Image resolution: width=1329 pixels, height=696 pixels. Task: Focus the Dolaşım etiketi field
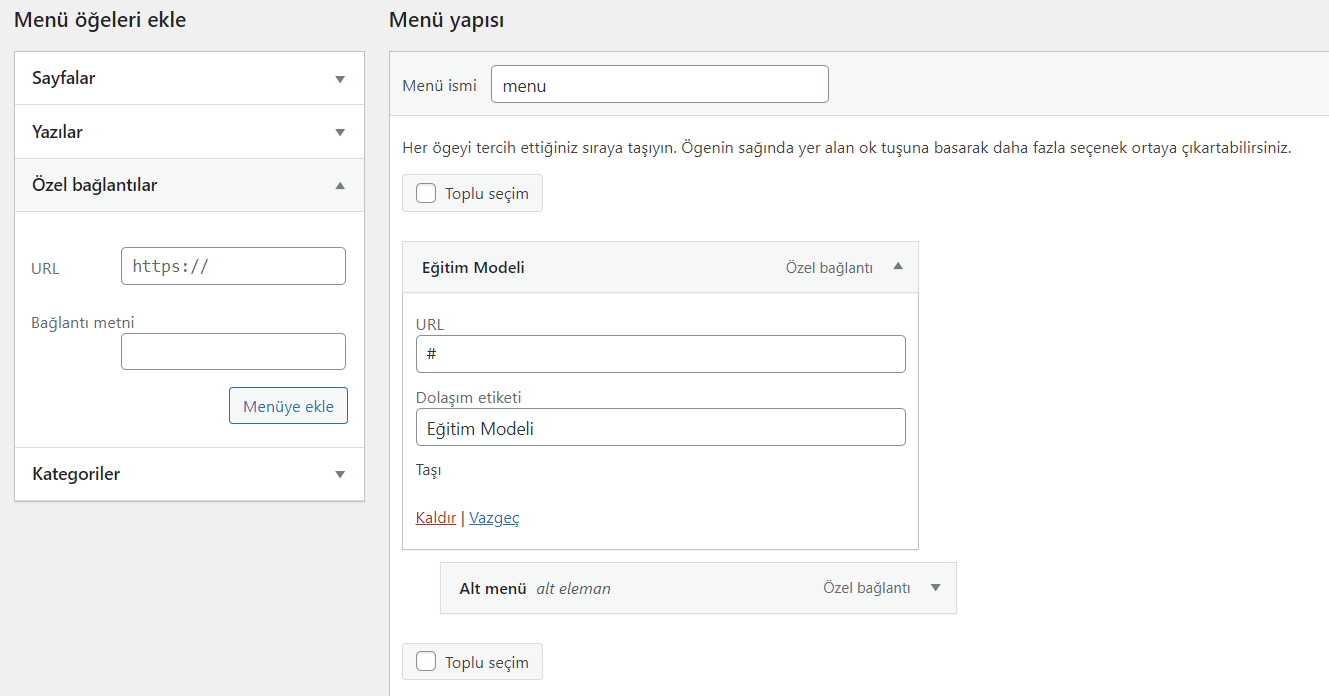pos(661,427)
